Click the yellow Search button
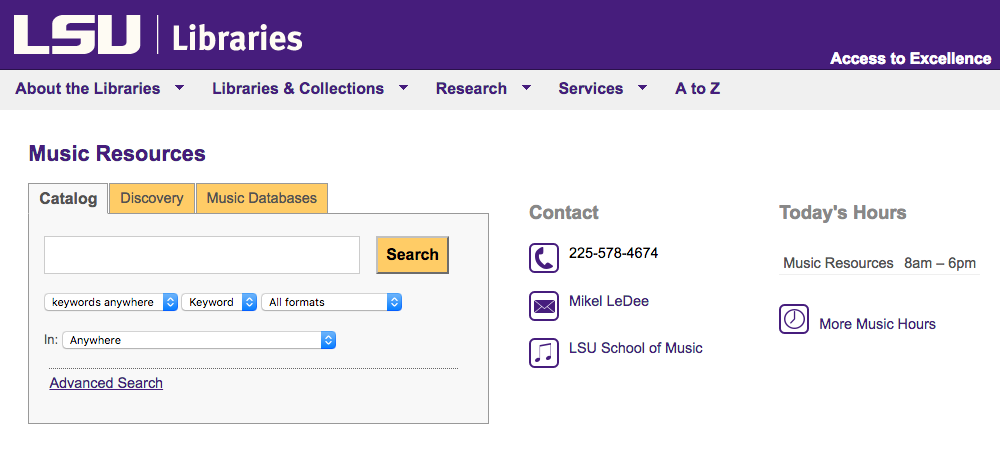 pyautogui.click(x=412, y=255)
